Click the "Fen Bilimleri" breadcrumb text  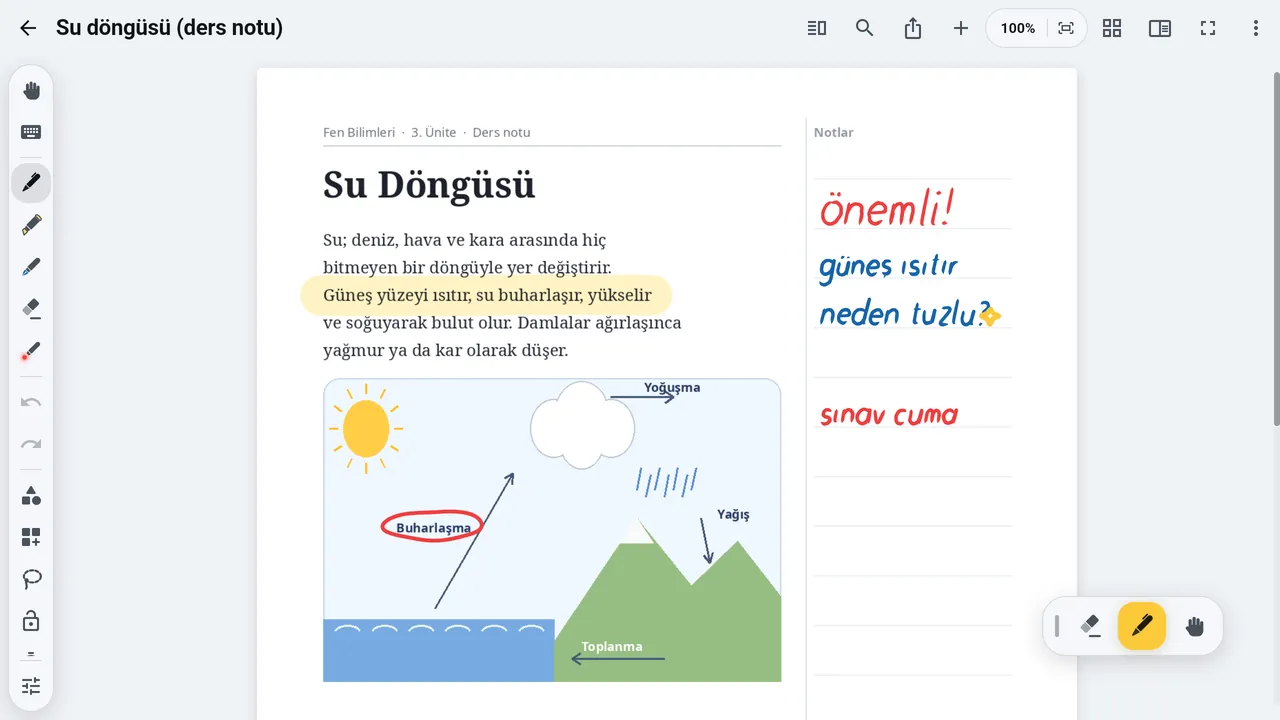(x=359, y=132)
